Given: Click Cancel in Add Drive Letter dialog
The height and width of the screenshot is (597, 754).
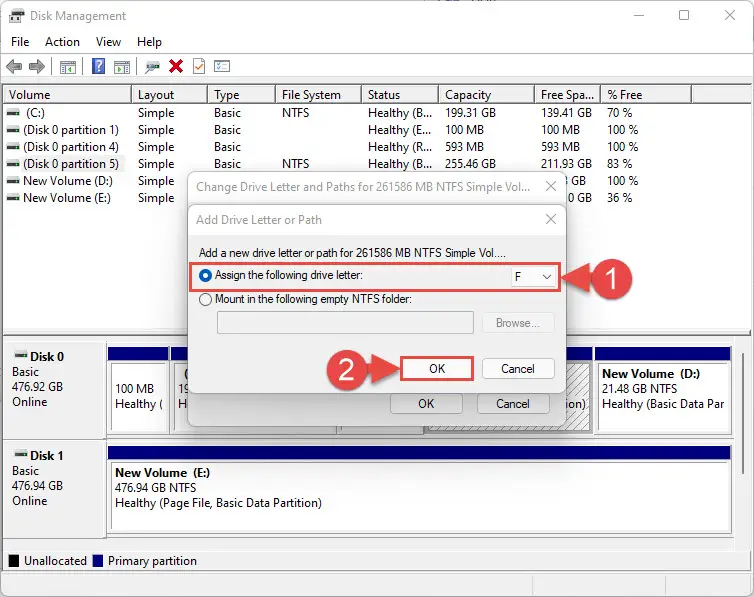Looking at the screenshot, I should click(518, 369).
